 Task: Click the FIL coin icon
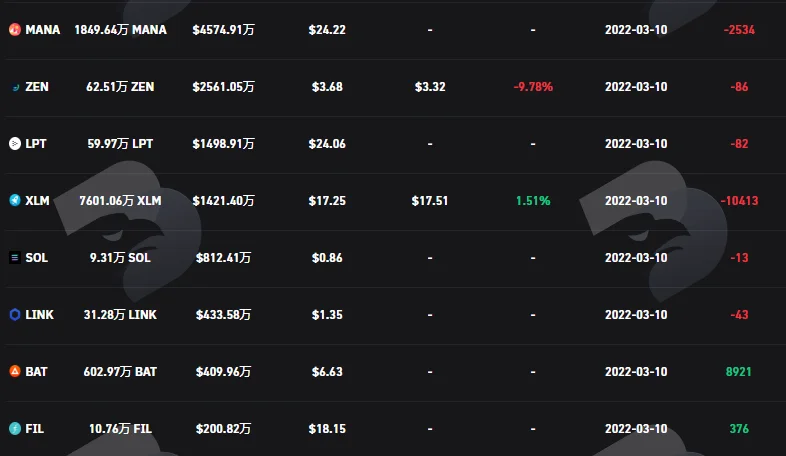click(15, 428)
